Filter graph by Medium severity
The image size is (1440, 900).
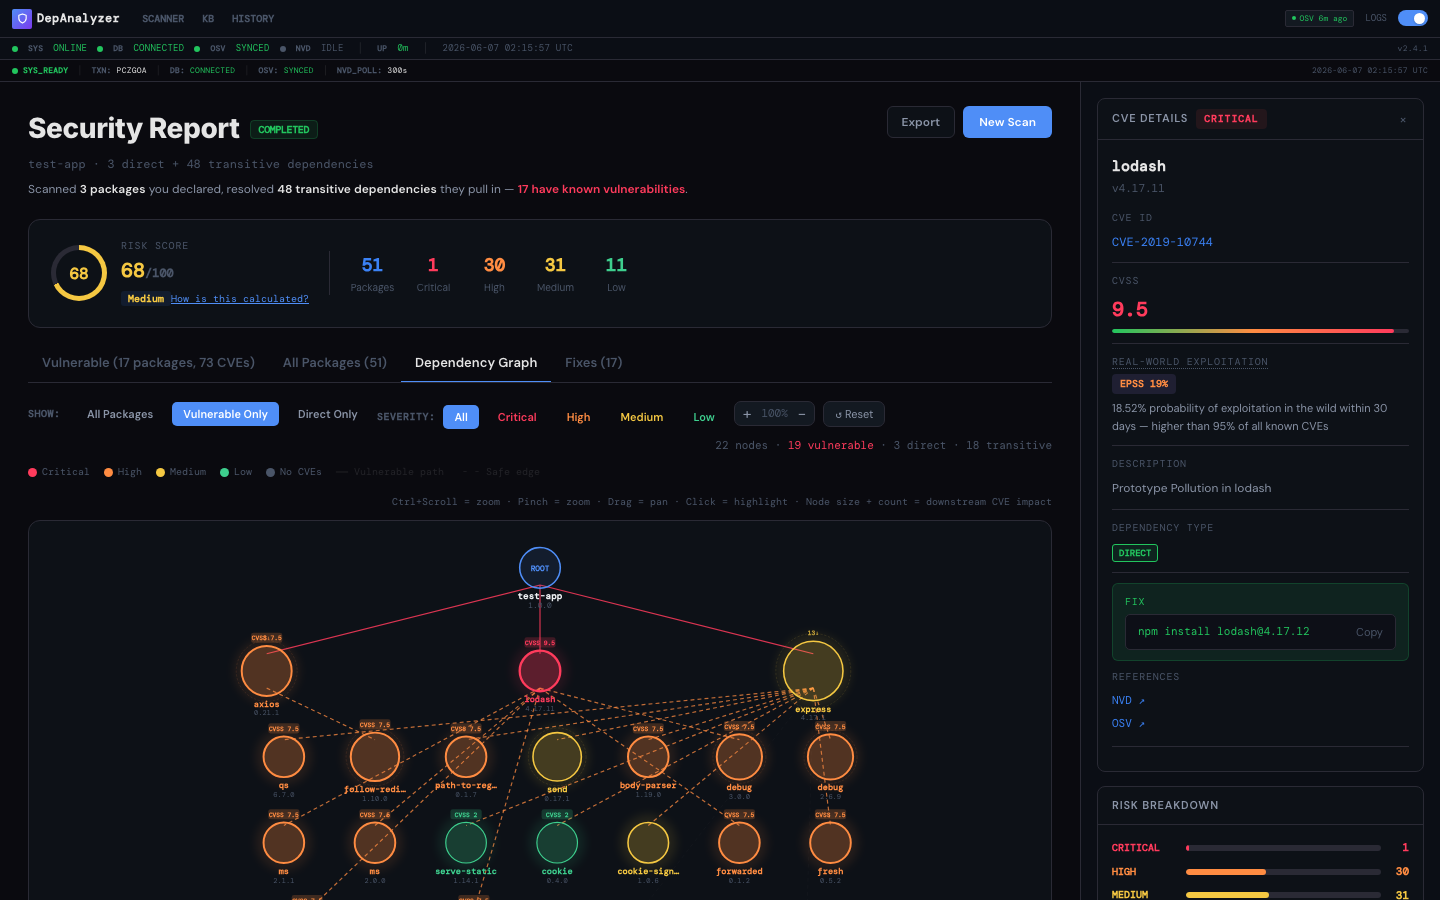coord(641,417)
